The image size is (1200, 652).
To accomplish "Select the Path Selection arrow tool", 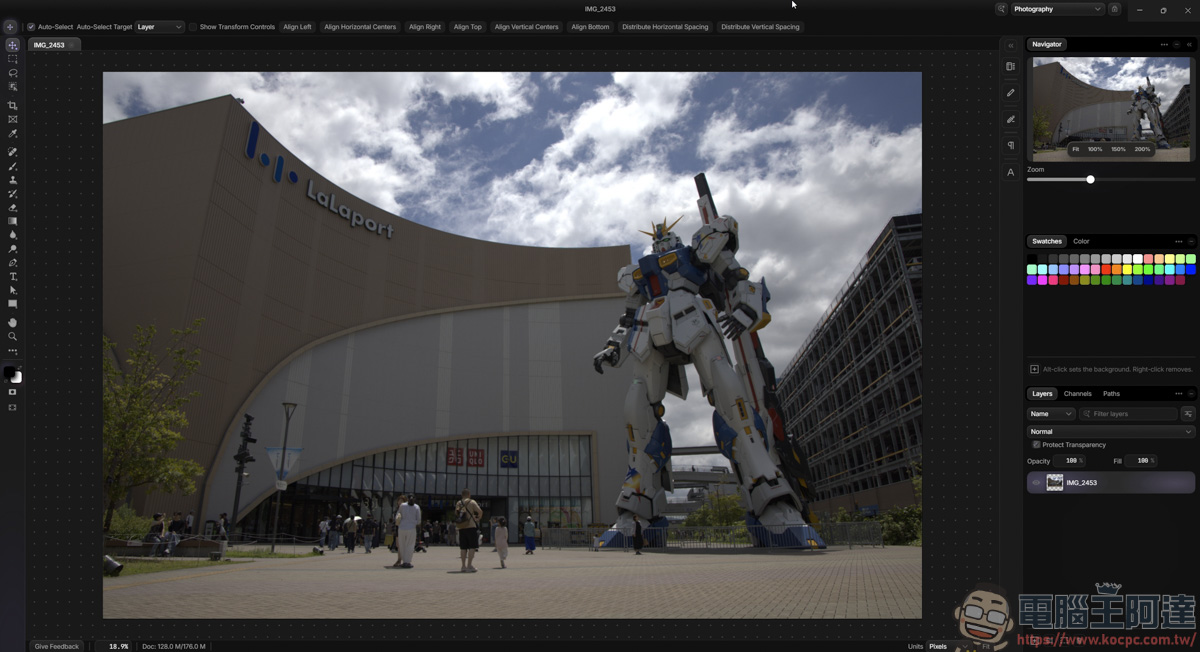I will click(x=13, y=290).
